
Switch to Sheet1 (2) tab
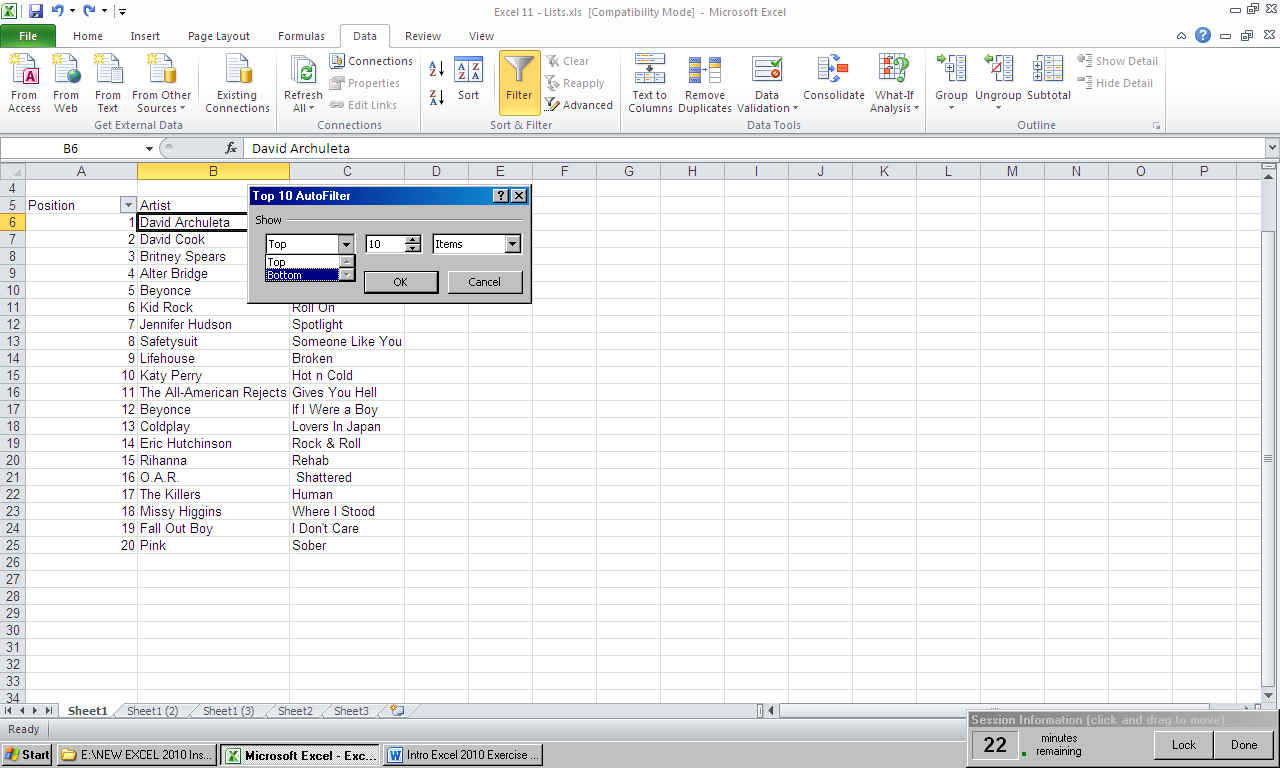152,711
